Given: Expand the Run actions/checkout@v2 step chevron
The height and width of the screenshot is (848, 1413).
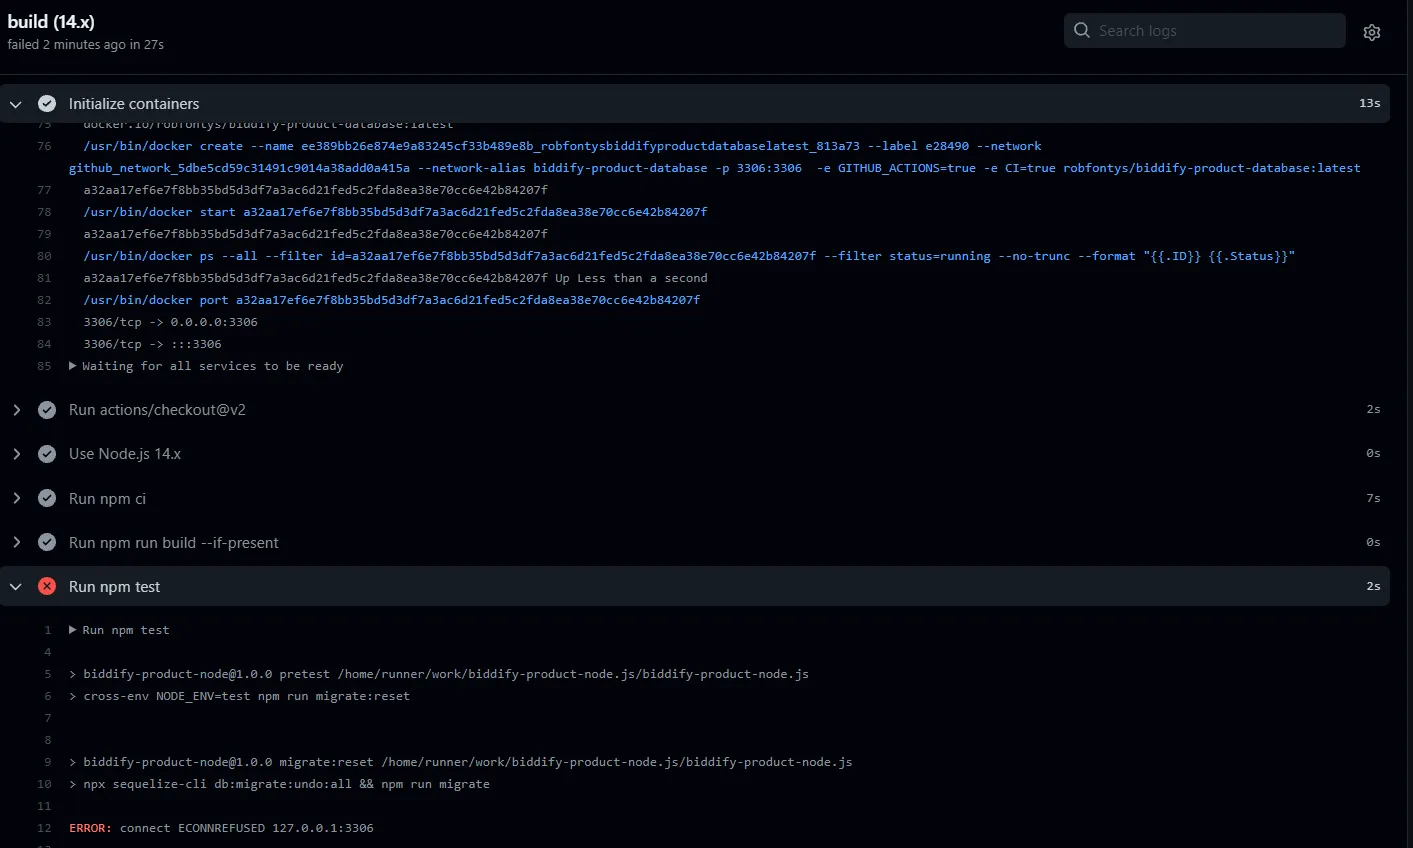Looking at the screenshot, I should (16, 410).
